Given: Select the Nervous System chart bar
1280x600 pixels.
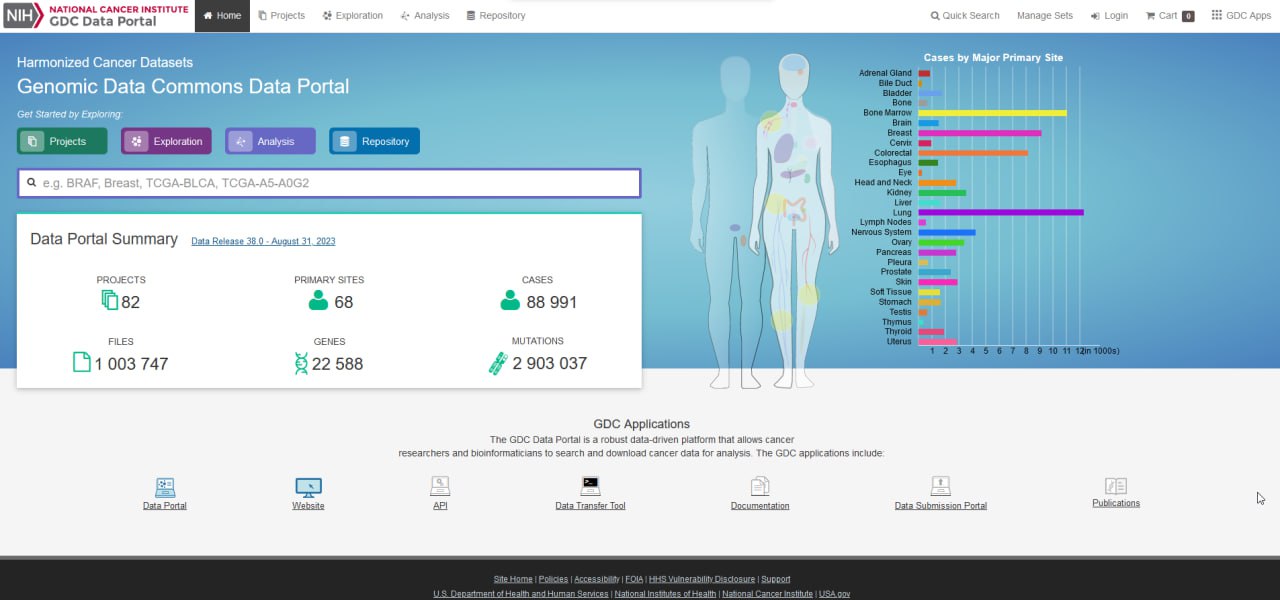Looking at the screenshot, I should pos(947,232).
